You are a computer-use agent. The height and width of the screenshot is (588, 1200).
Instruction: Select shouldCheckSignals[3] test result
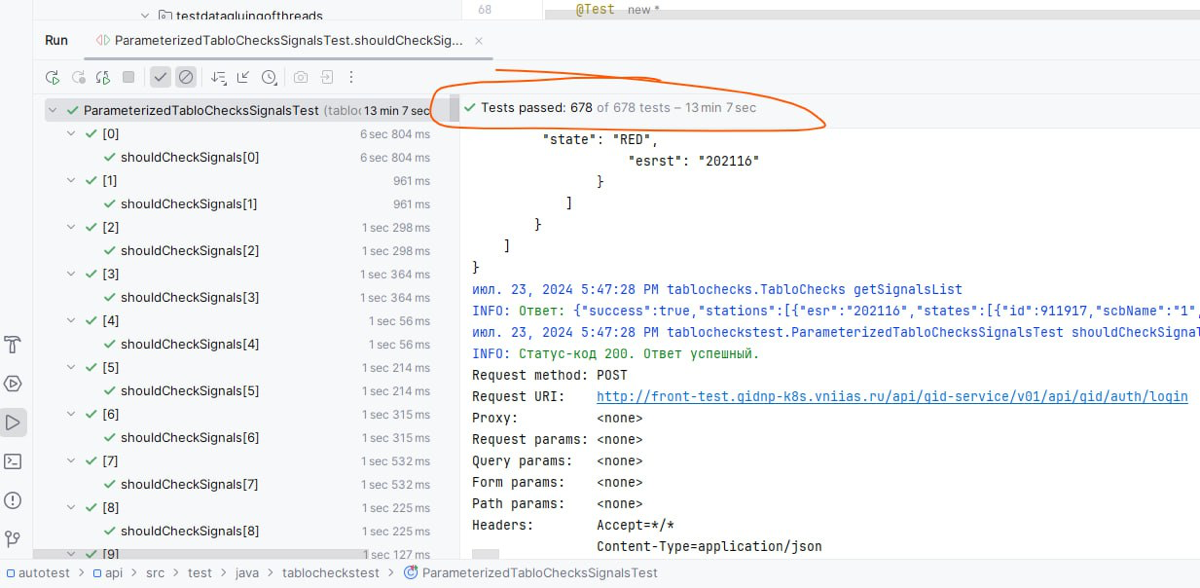coord(190,297)
